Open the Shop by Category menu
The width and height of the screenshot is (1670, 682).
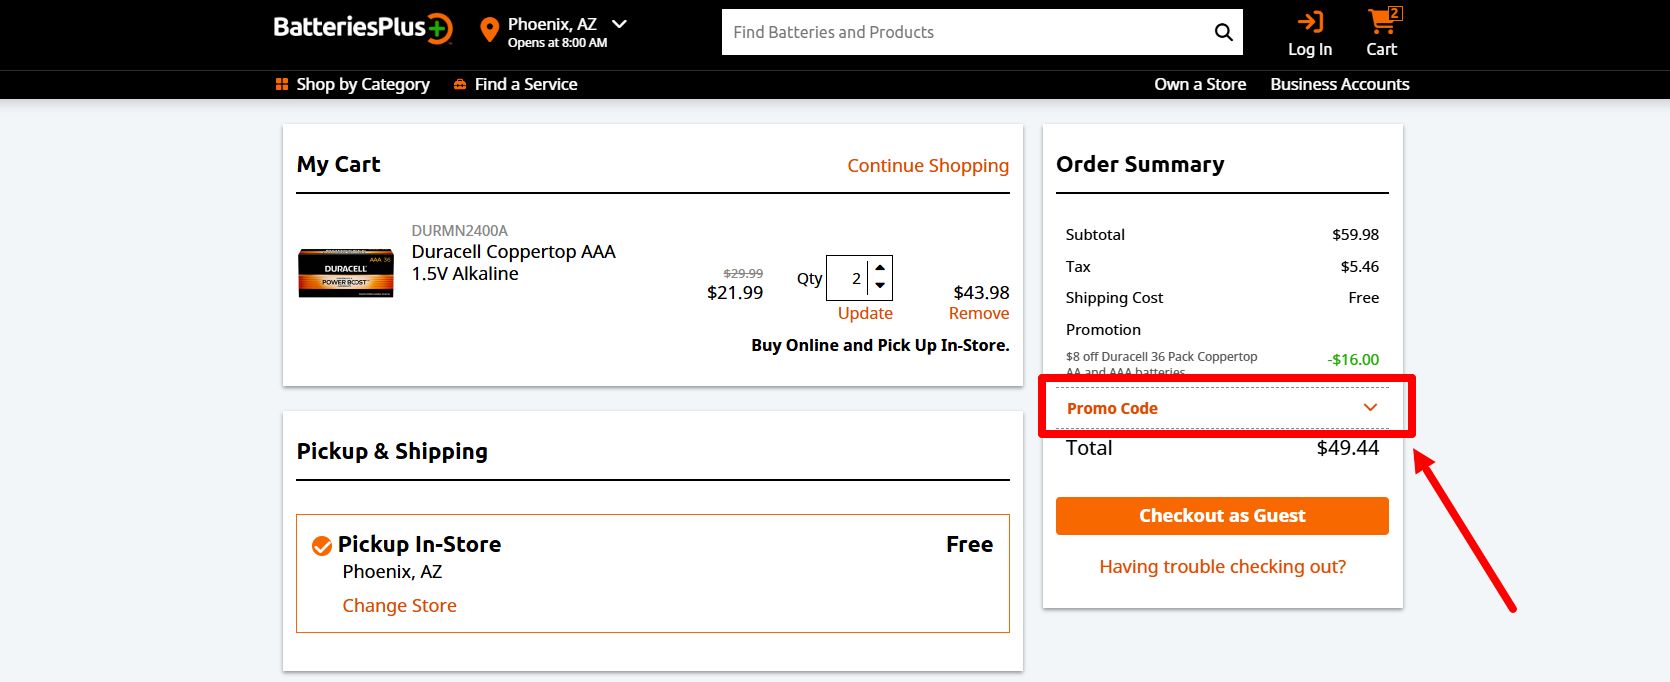362,84
